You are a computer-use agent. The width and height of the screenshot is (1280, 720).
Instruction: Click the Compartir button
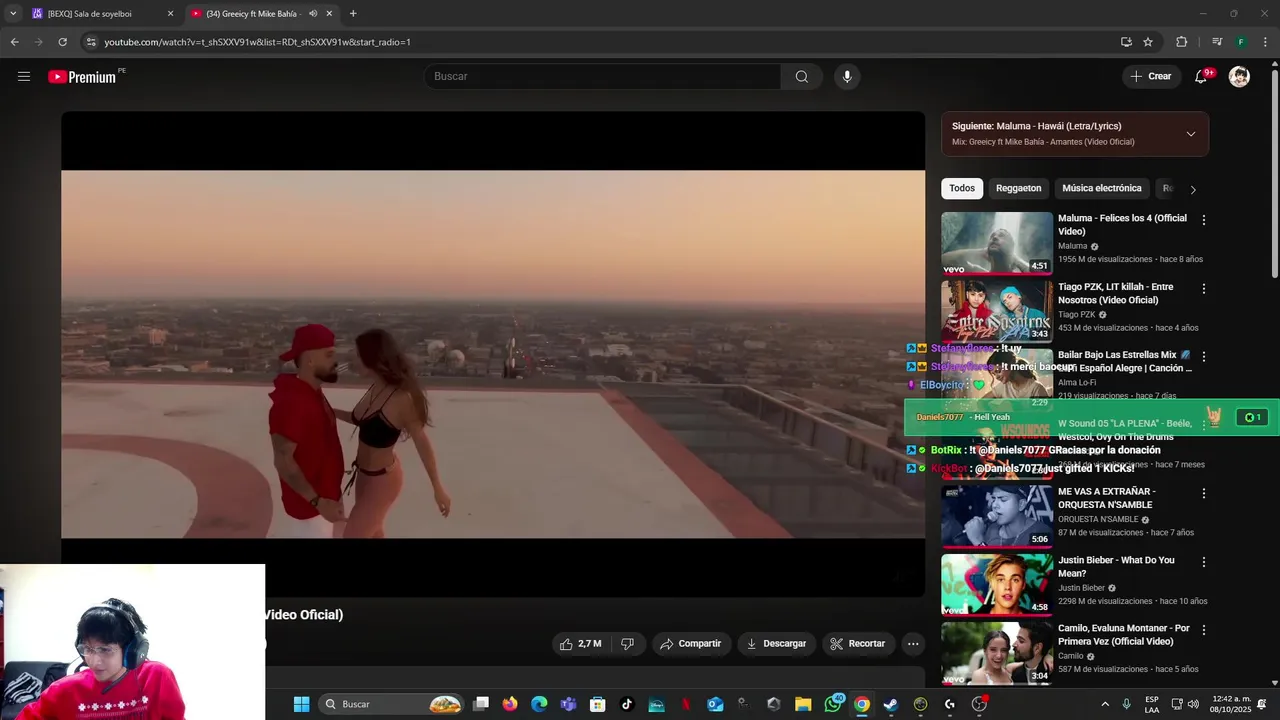point(690,644)
